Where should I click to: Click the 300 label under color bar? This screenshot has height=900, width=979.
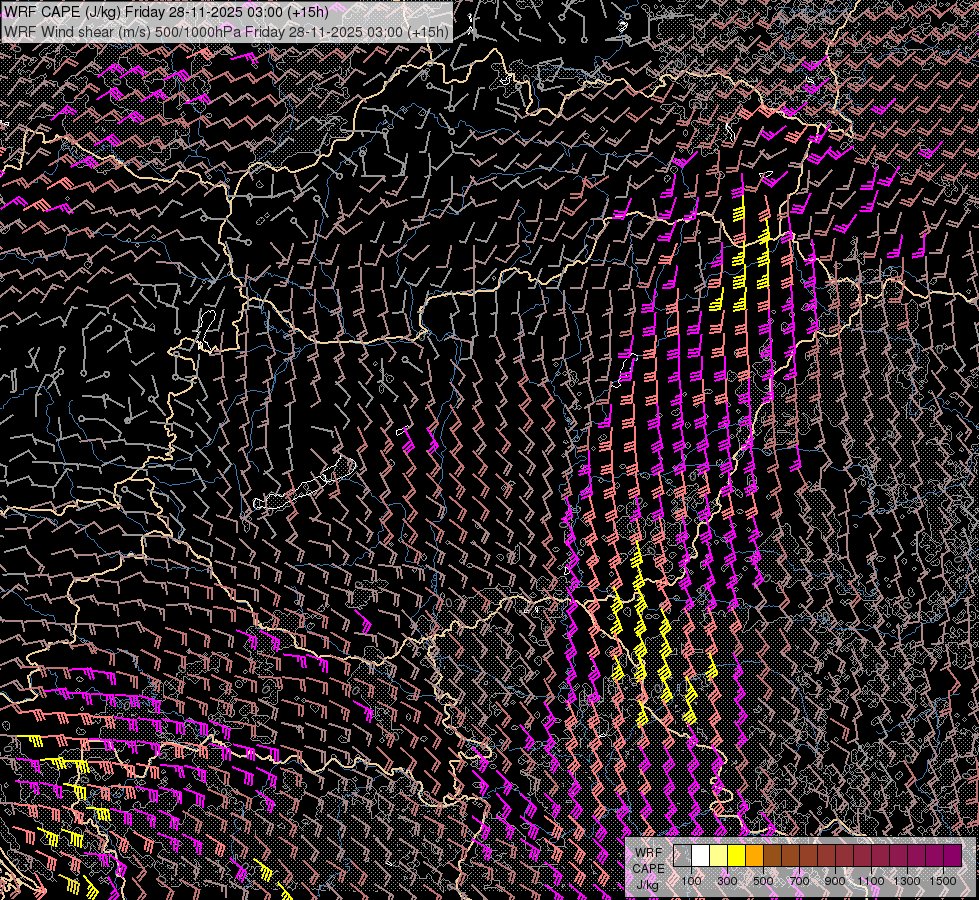727,881
